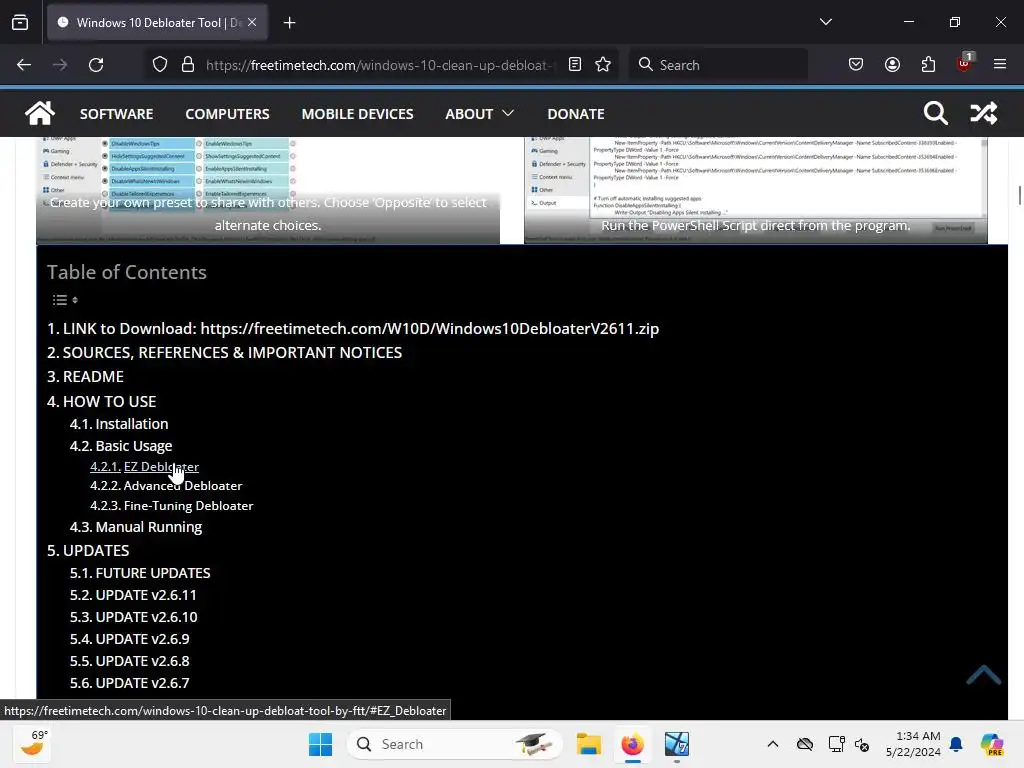Open the Firefox hamburger application menu

1000,64
